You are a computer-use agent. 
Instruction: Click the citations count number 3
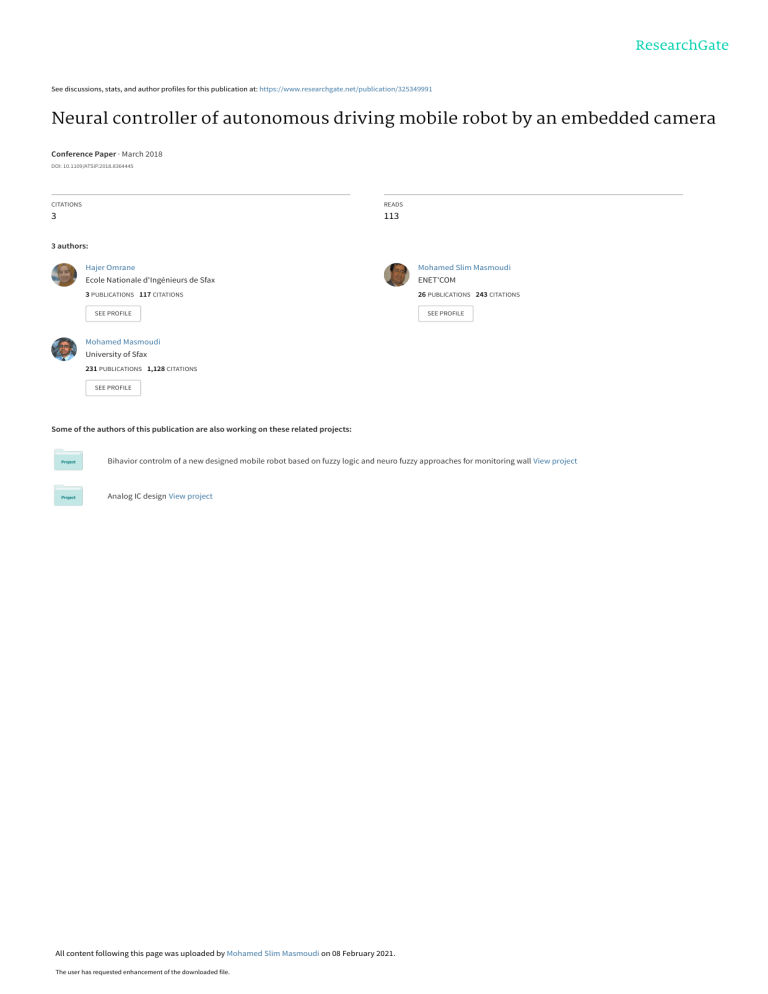(x=54, y=216)
